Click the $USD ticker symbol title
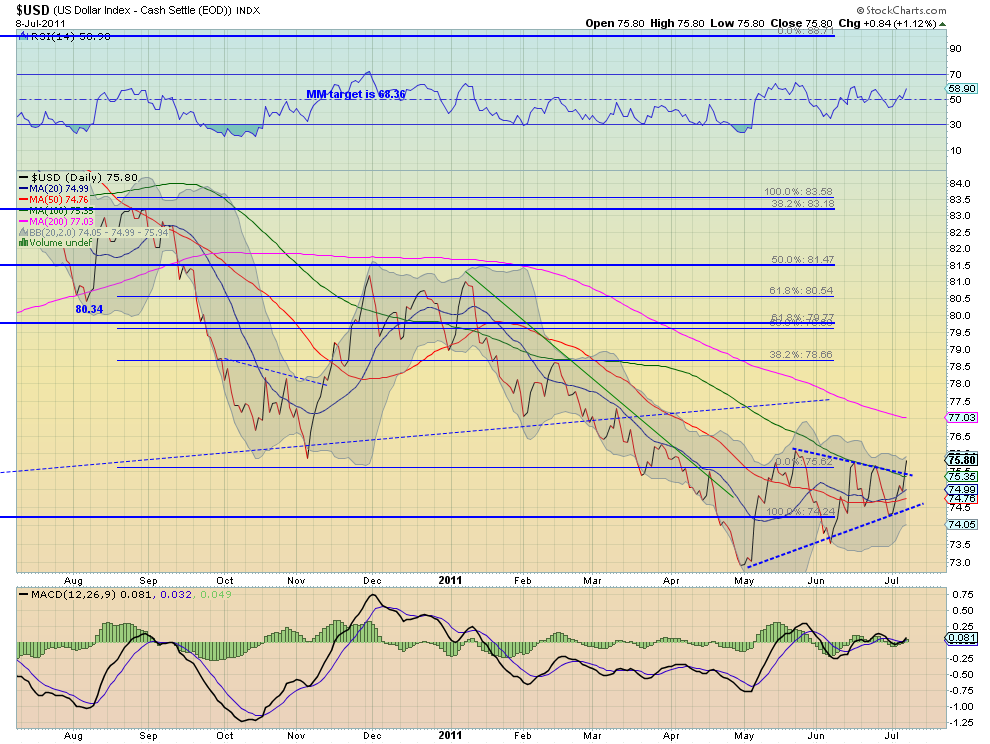 pyautogui.click(x=32, y=10)
